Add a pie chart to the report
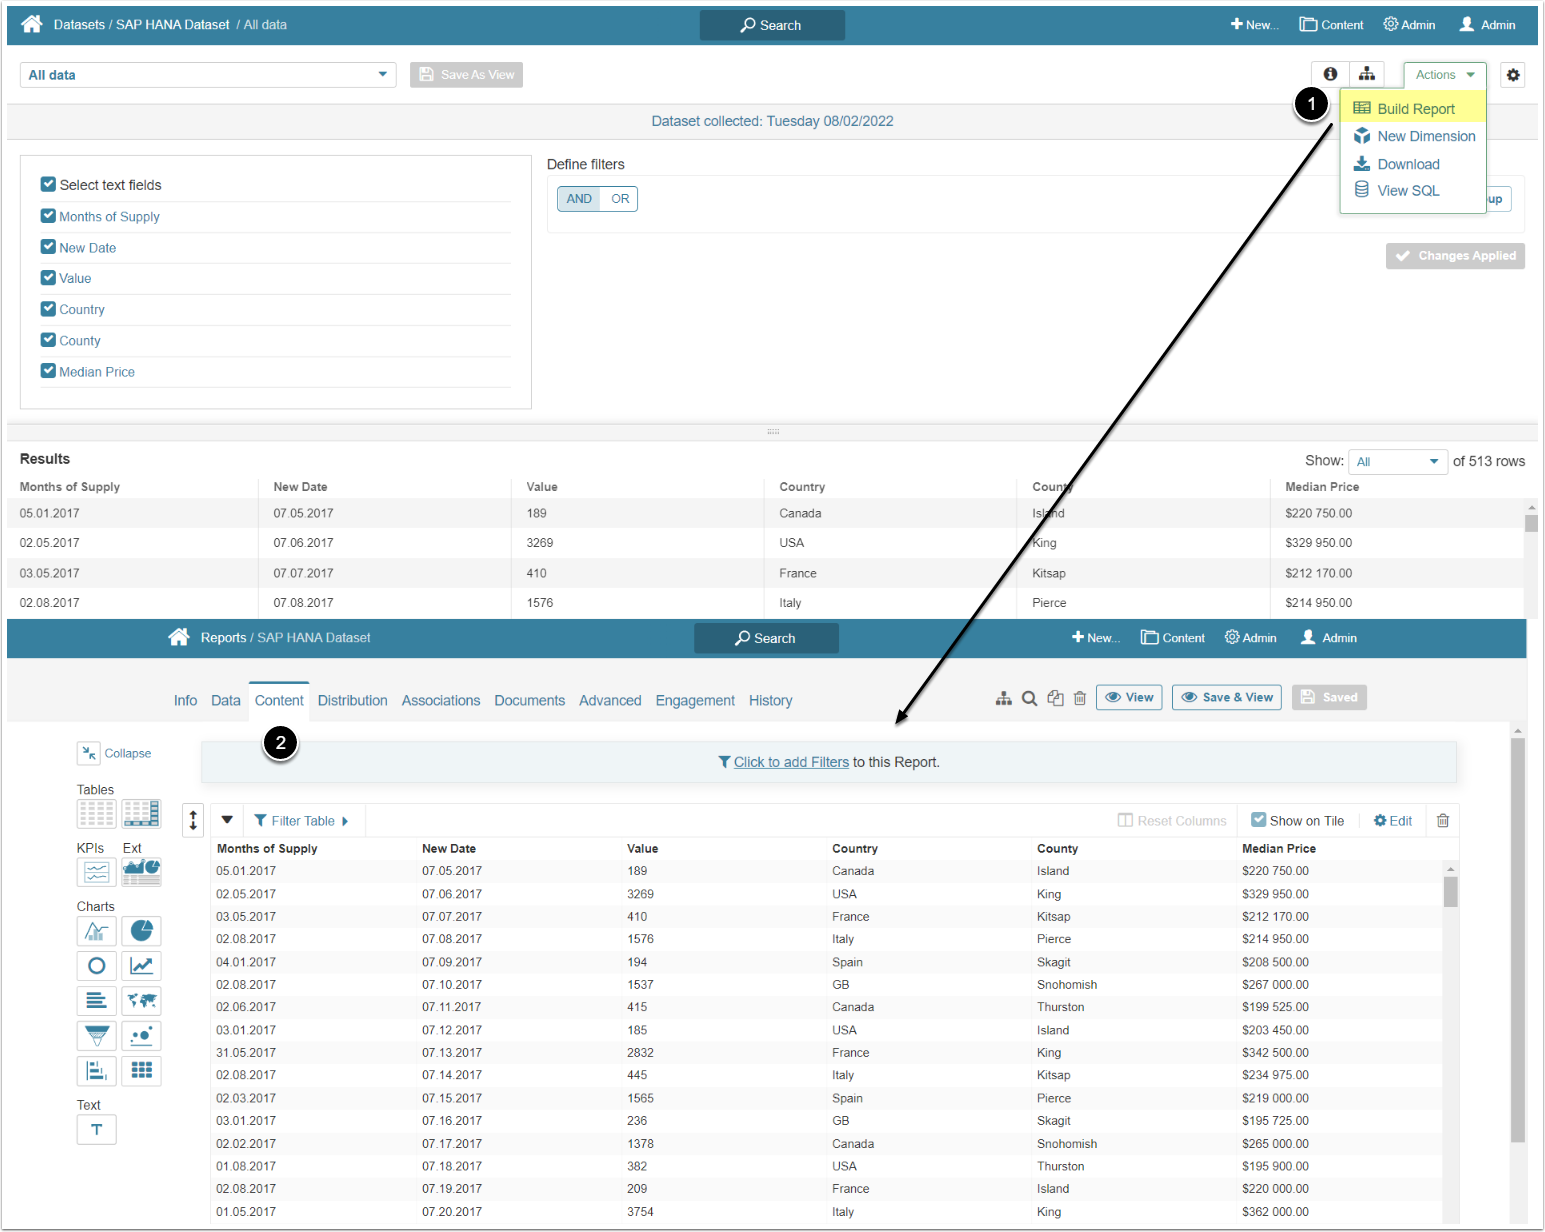The height and width of the screenshot is (1232, 1545). click(141, 931)
